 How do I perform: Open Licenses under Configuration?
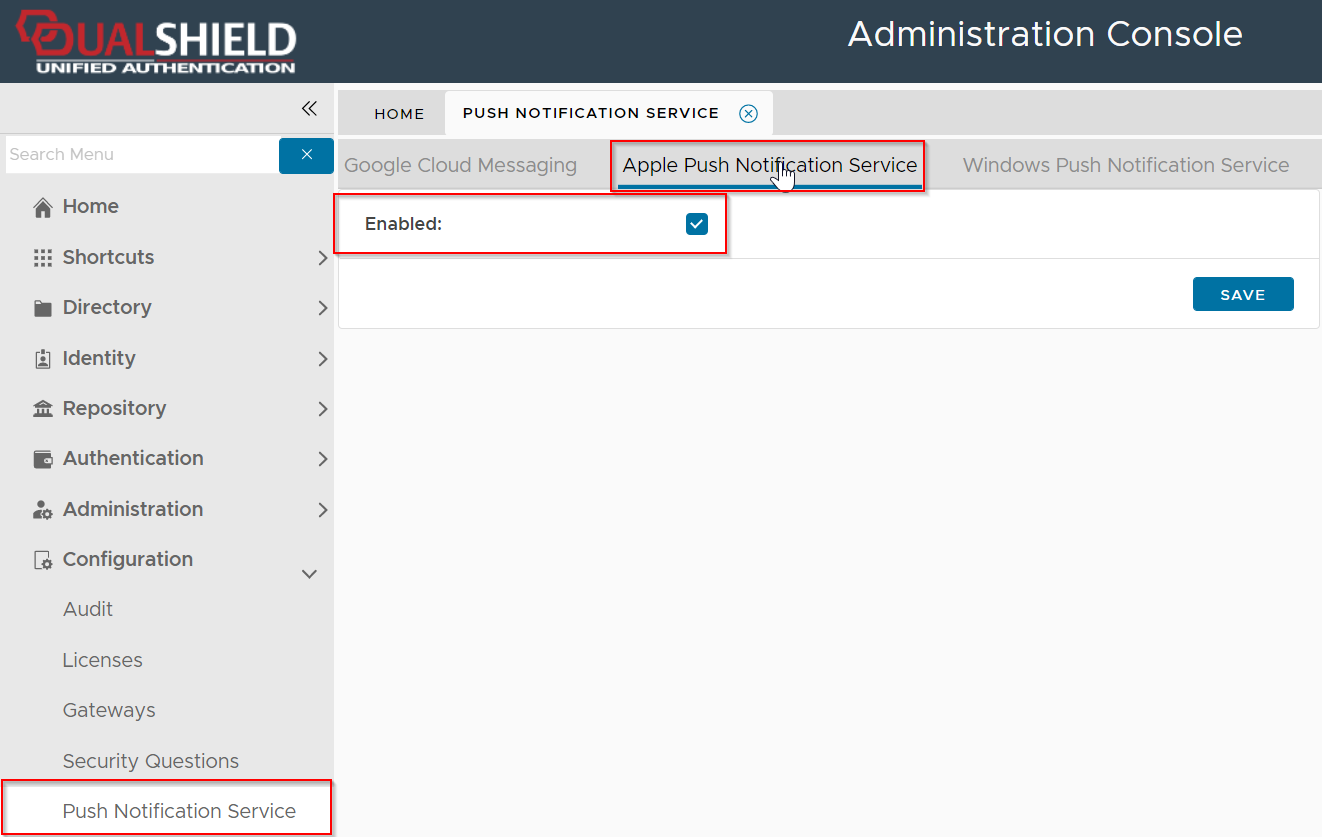coord(102,660)
